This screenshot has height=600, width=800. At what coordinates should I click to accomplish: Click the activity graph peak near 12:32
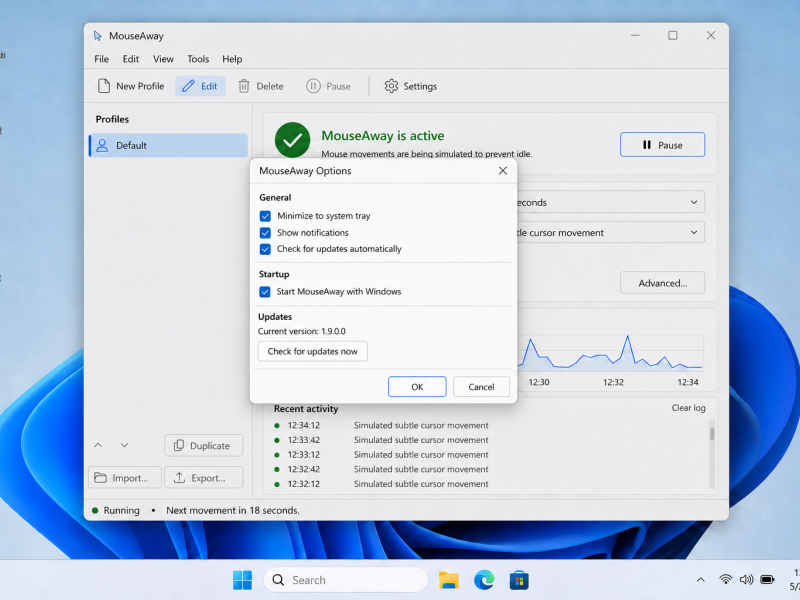pos(627,337)
